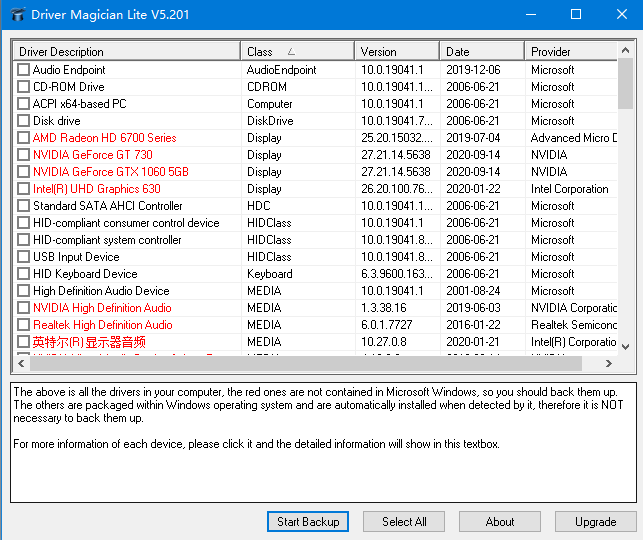643x540 pixels.
Task: Select the AMD Radeon HD 6700 Series checkbox
Action: (x=23, y=138)
